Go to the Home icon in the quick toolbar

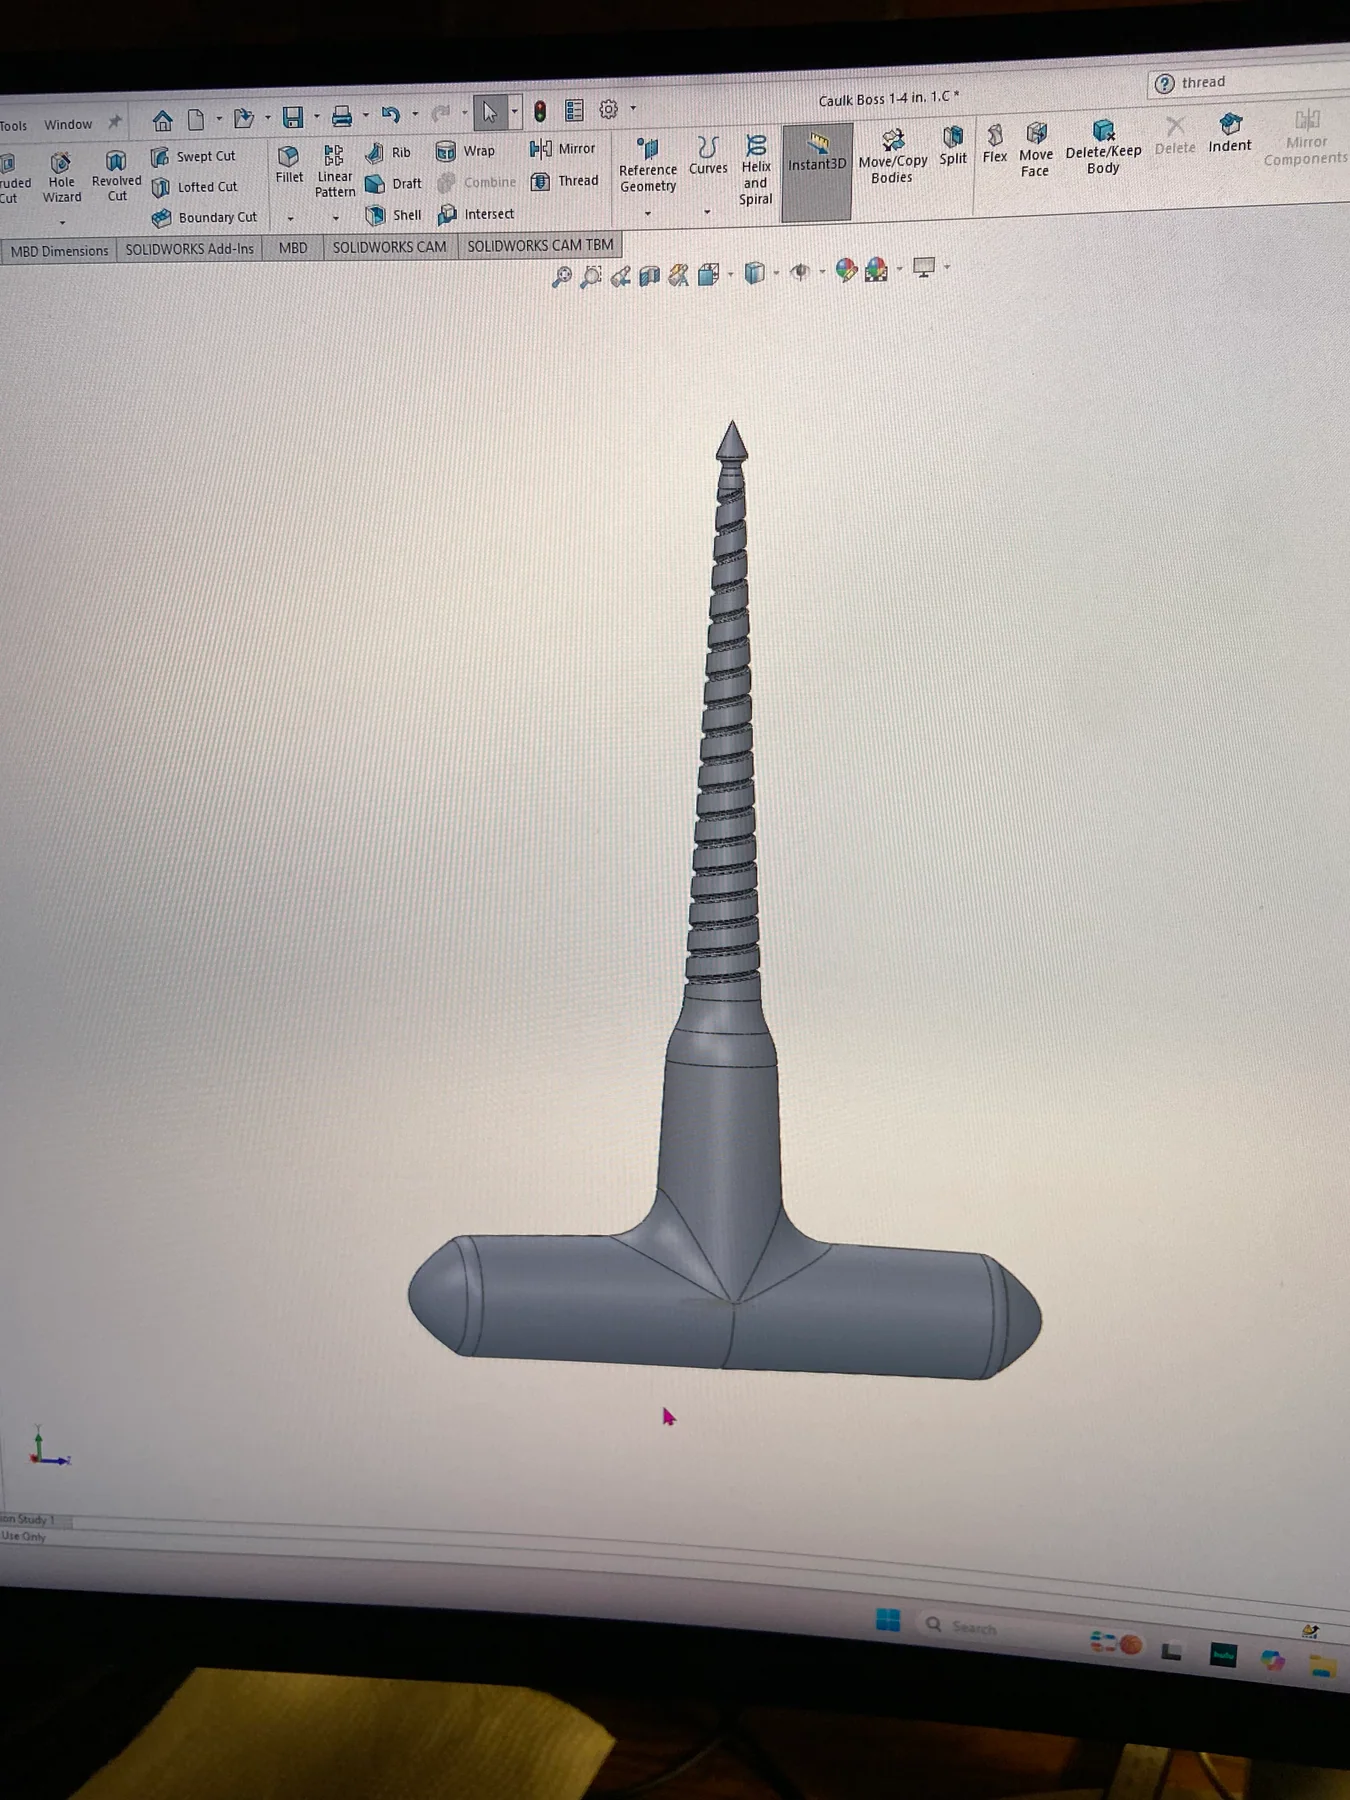162,121
